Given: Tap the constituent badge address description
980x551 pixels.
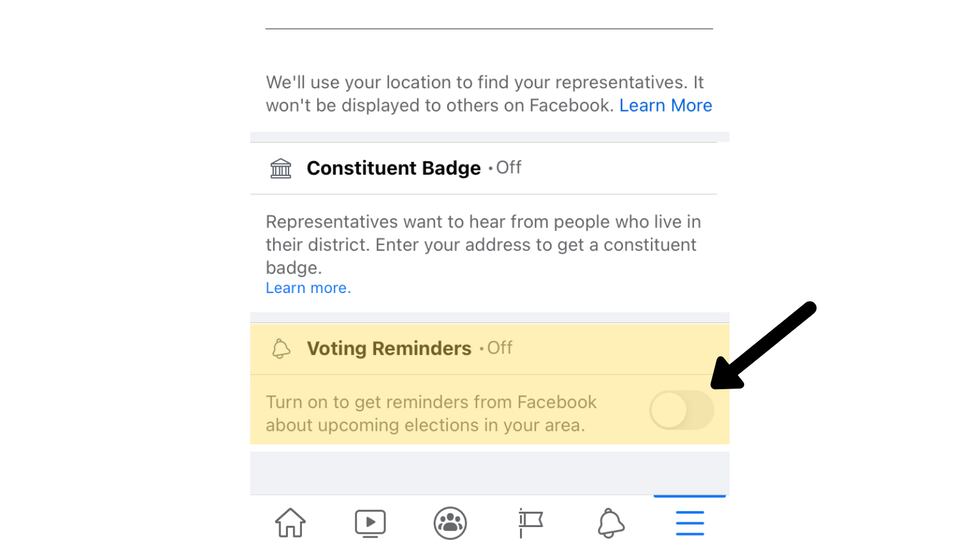Looking at the screenshot, I should [481, 244].
